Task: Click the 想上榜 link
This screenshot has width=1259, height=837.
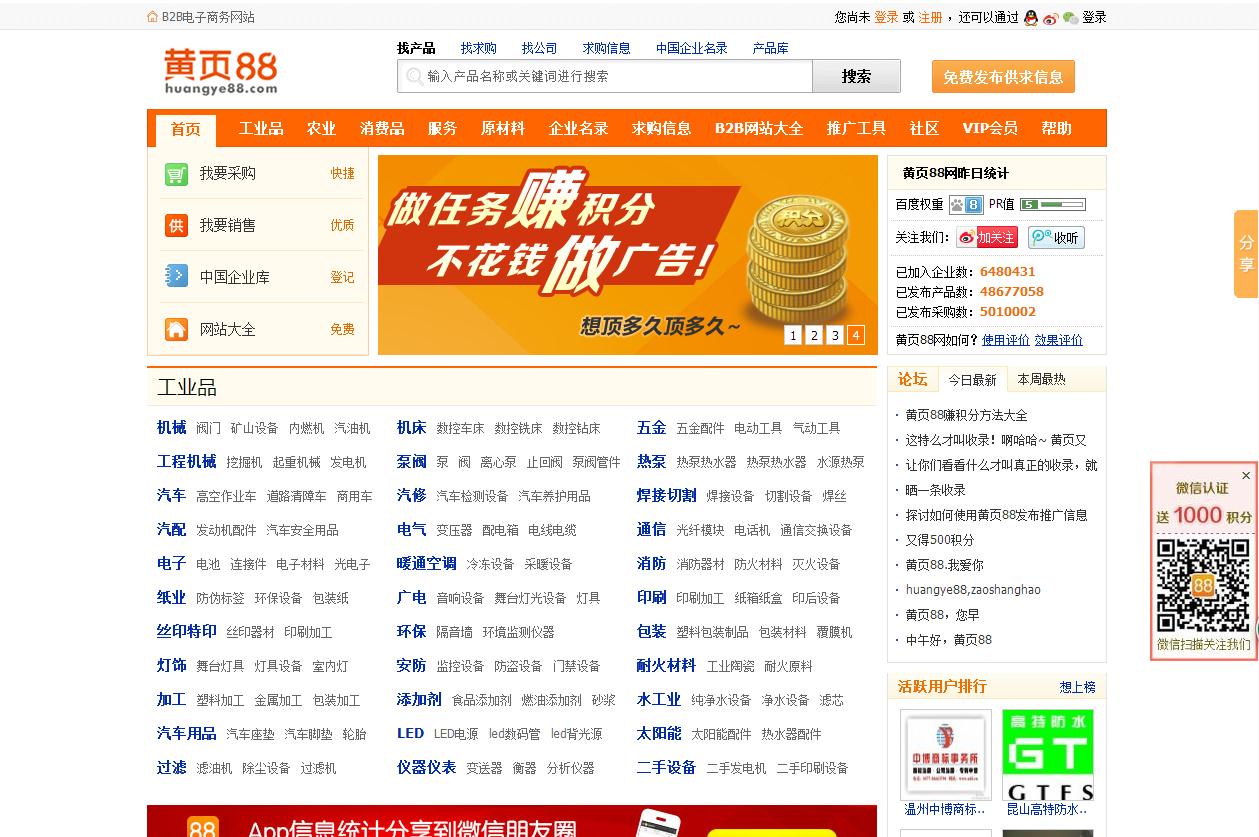Action: pos(1078,687)
